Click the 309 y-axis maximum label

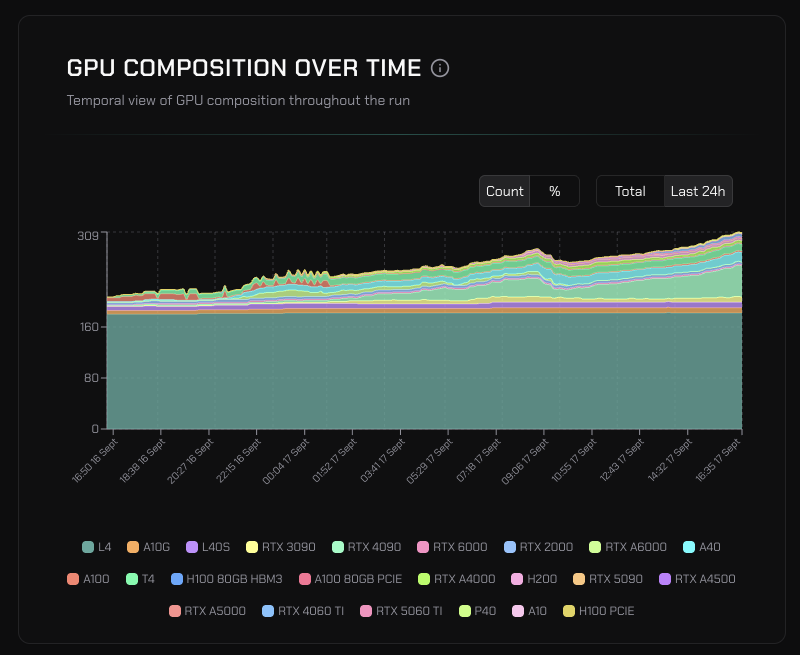point(87,236)
